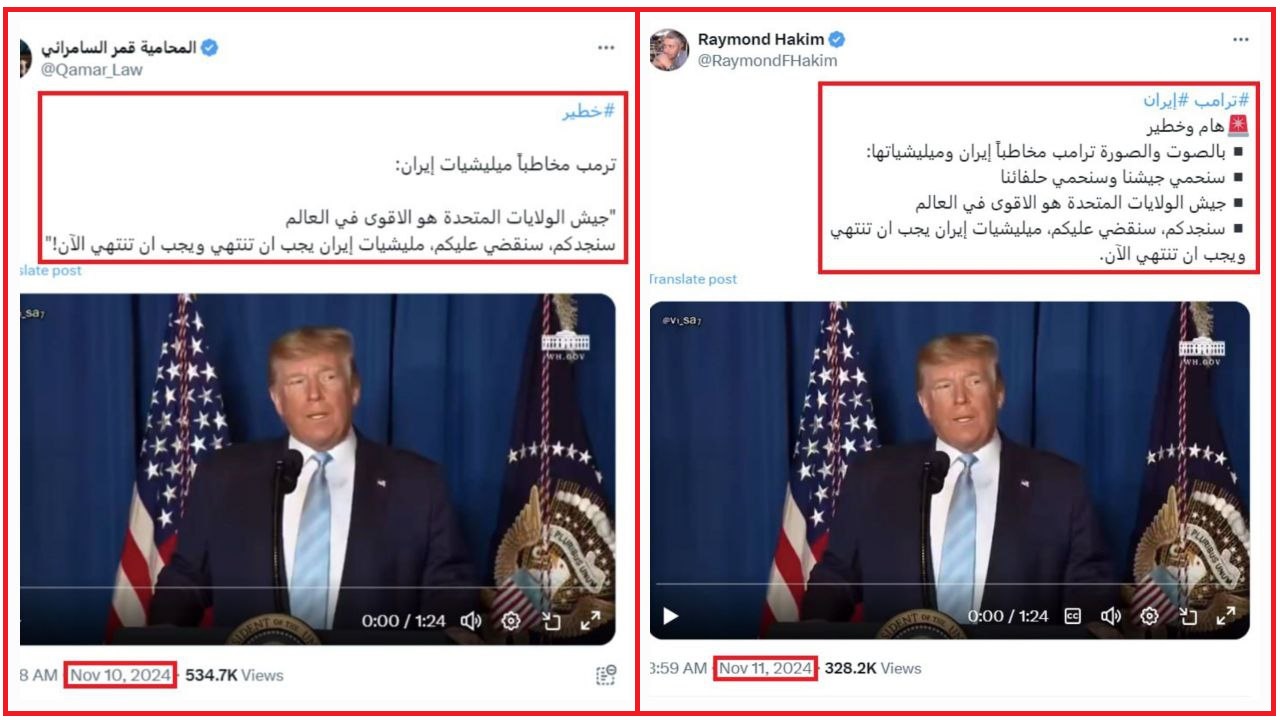Open @RaymondFHakim profile handle
This screenshot has width=1280, height=720.
click(767, 61)
